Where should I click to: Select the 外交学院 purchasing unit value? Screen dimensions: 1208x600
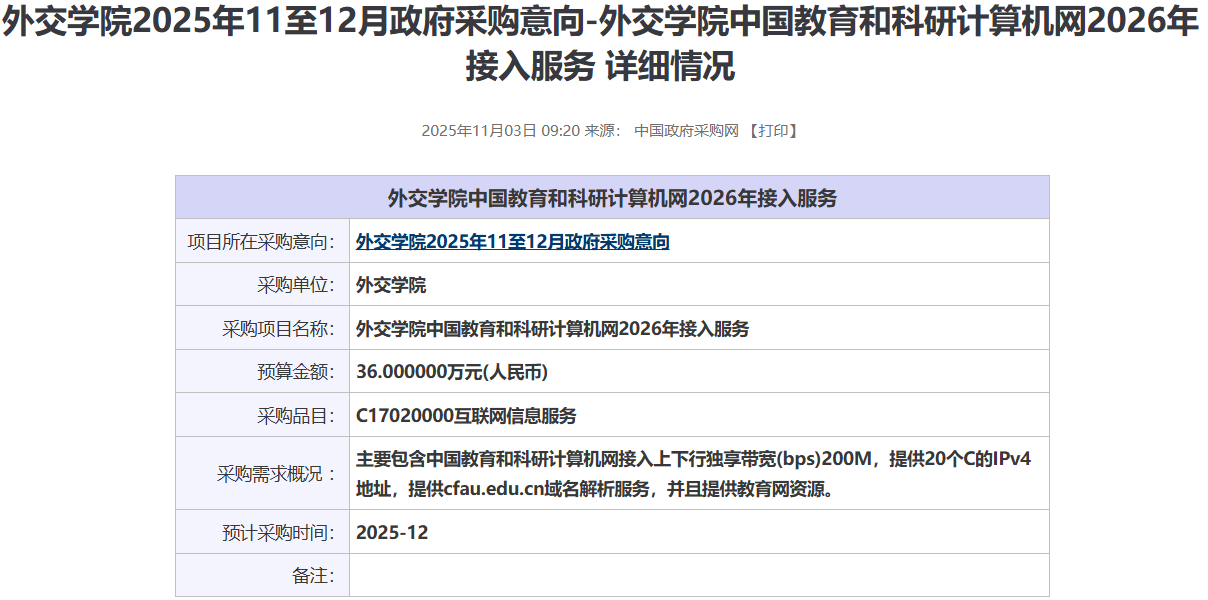click(x=391, y=285)
